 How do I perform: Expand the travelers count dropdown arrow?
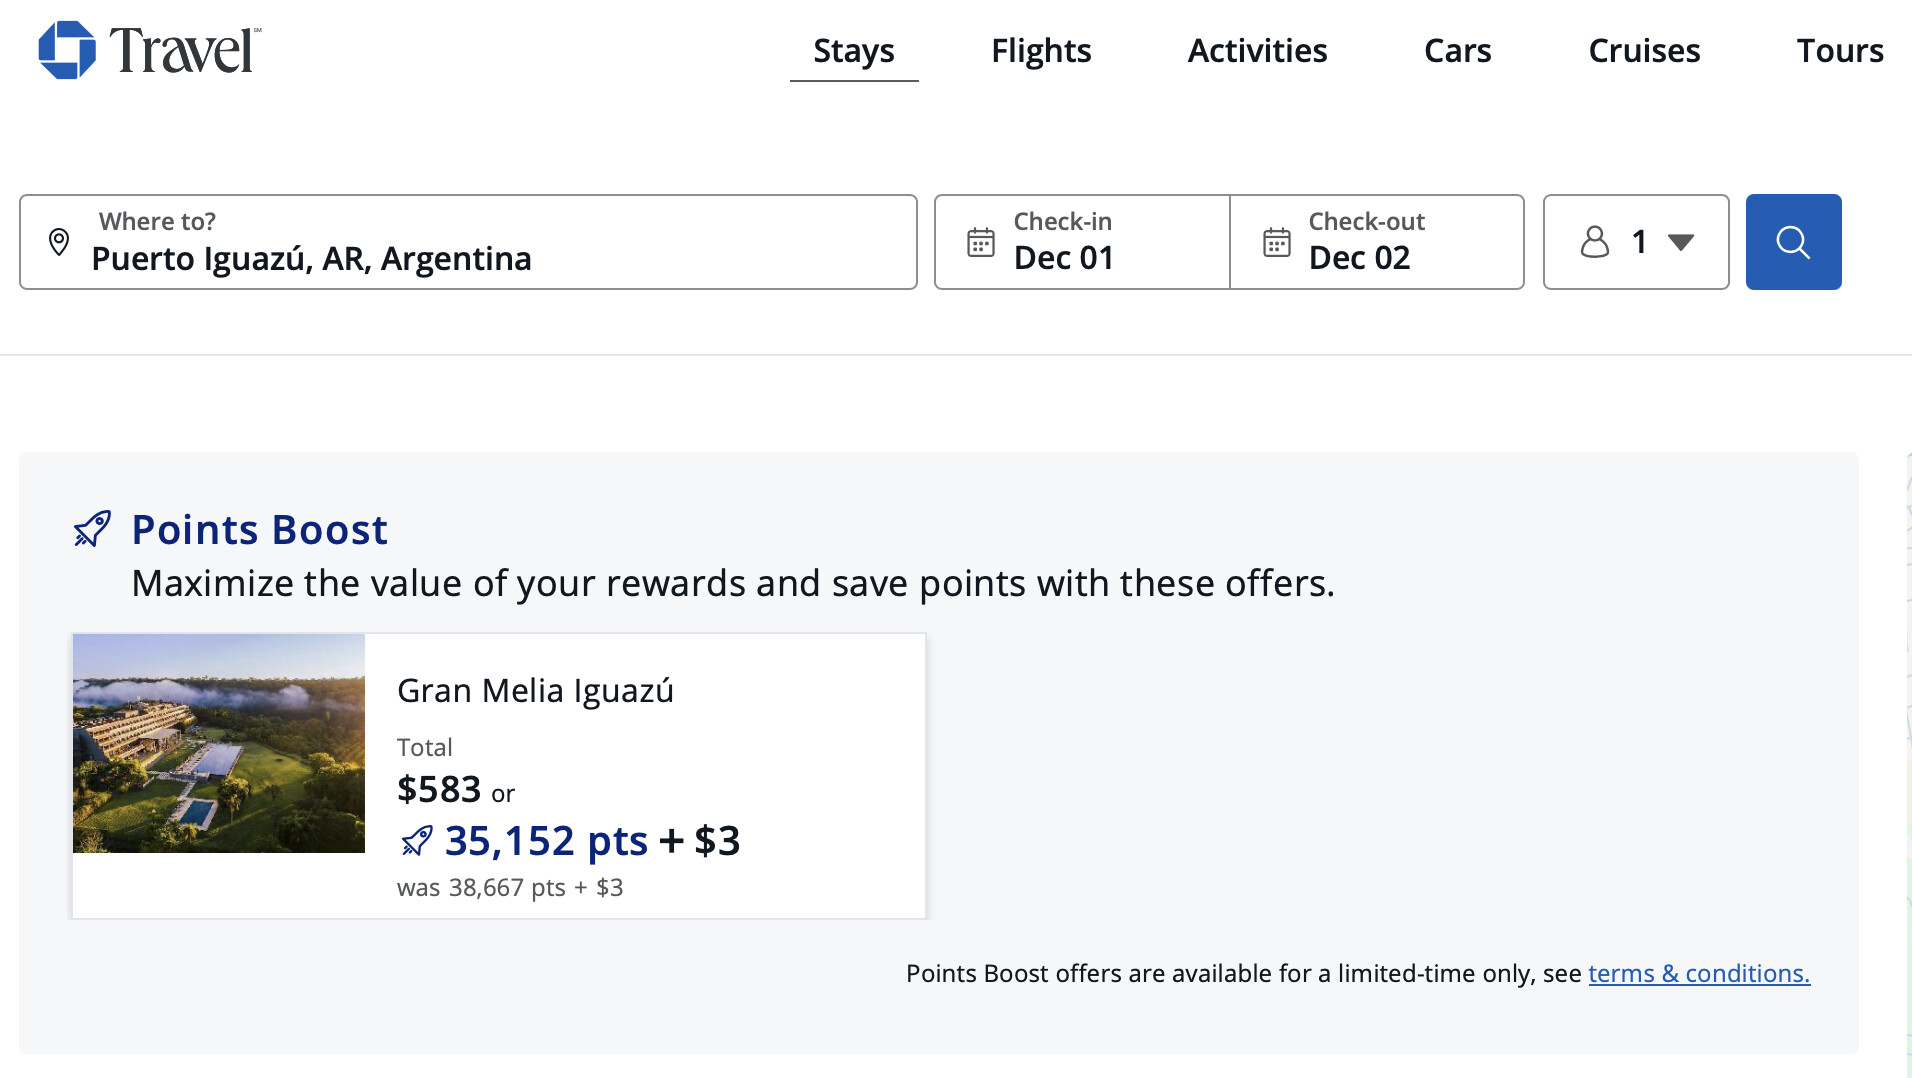[x=1681, y=242]
